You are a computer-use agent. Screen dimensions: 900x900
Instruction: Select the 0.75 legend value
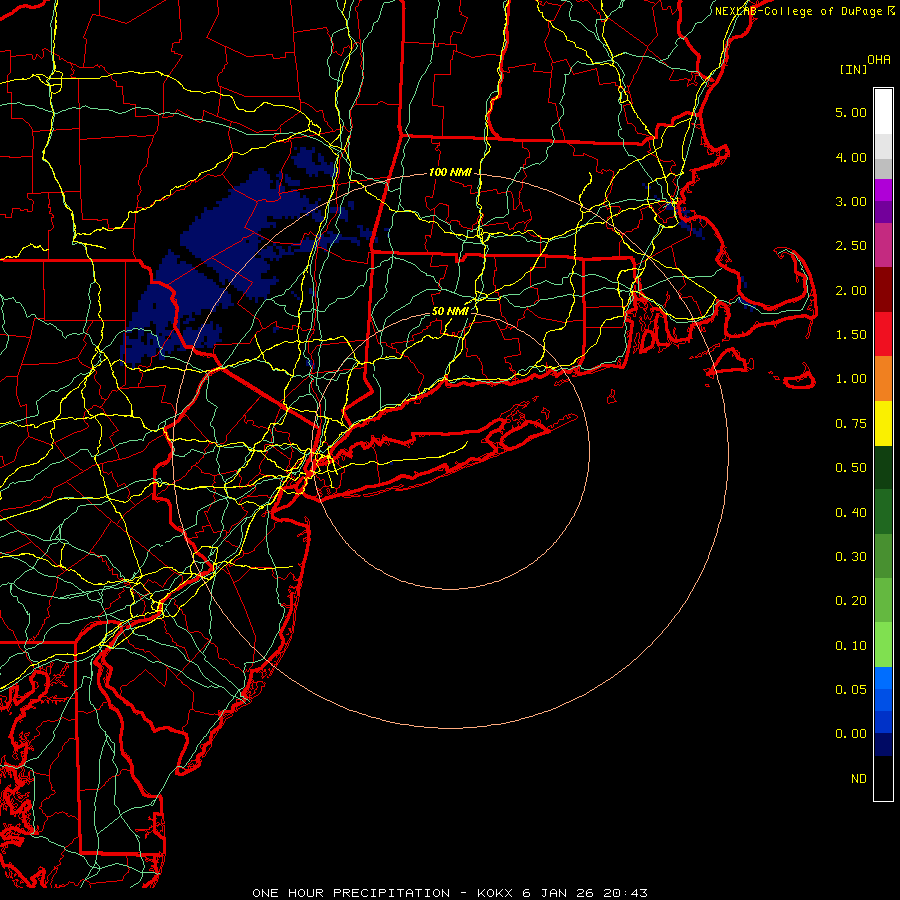click(851, 424)
